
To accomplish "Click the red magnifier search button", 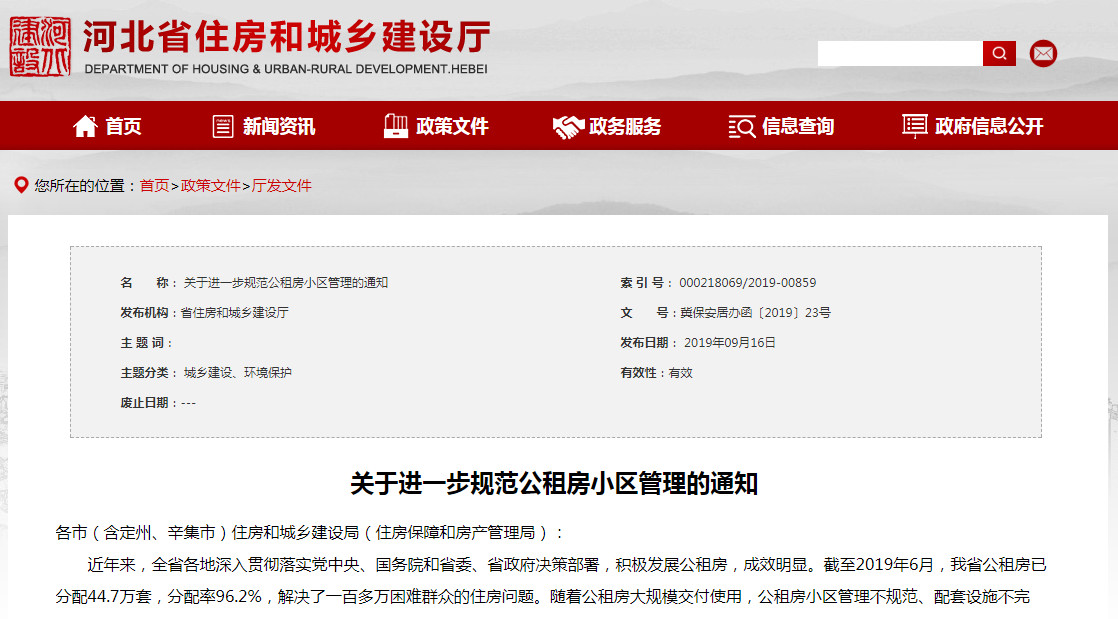I will click(999, 54).
